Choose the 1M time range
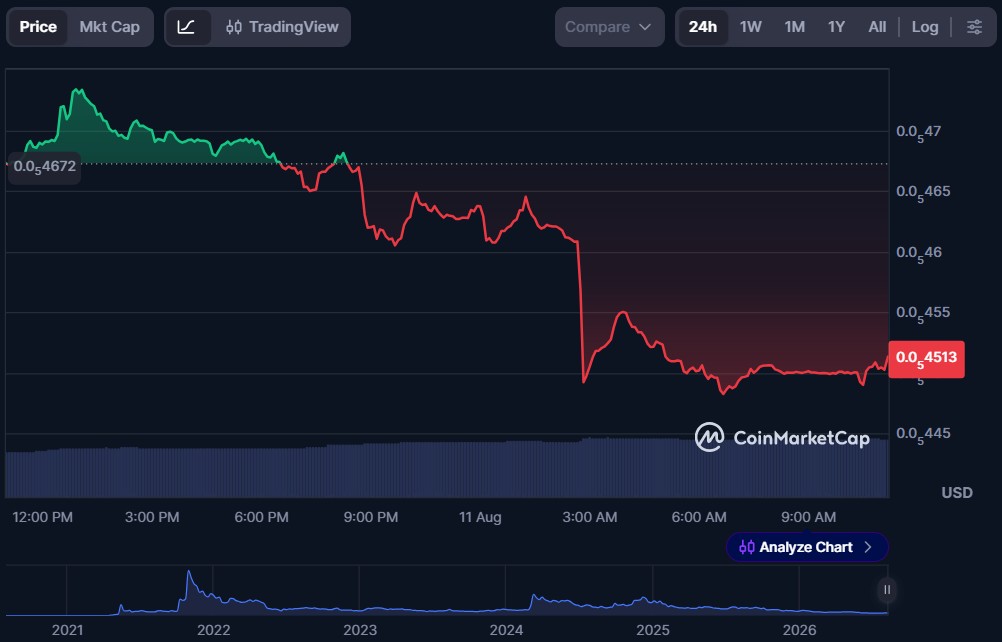 pos(794,27)
